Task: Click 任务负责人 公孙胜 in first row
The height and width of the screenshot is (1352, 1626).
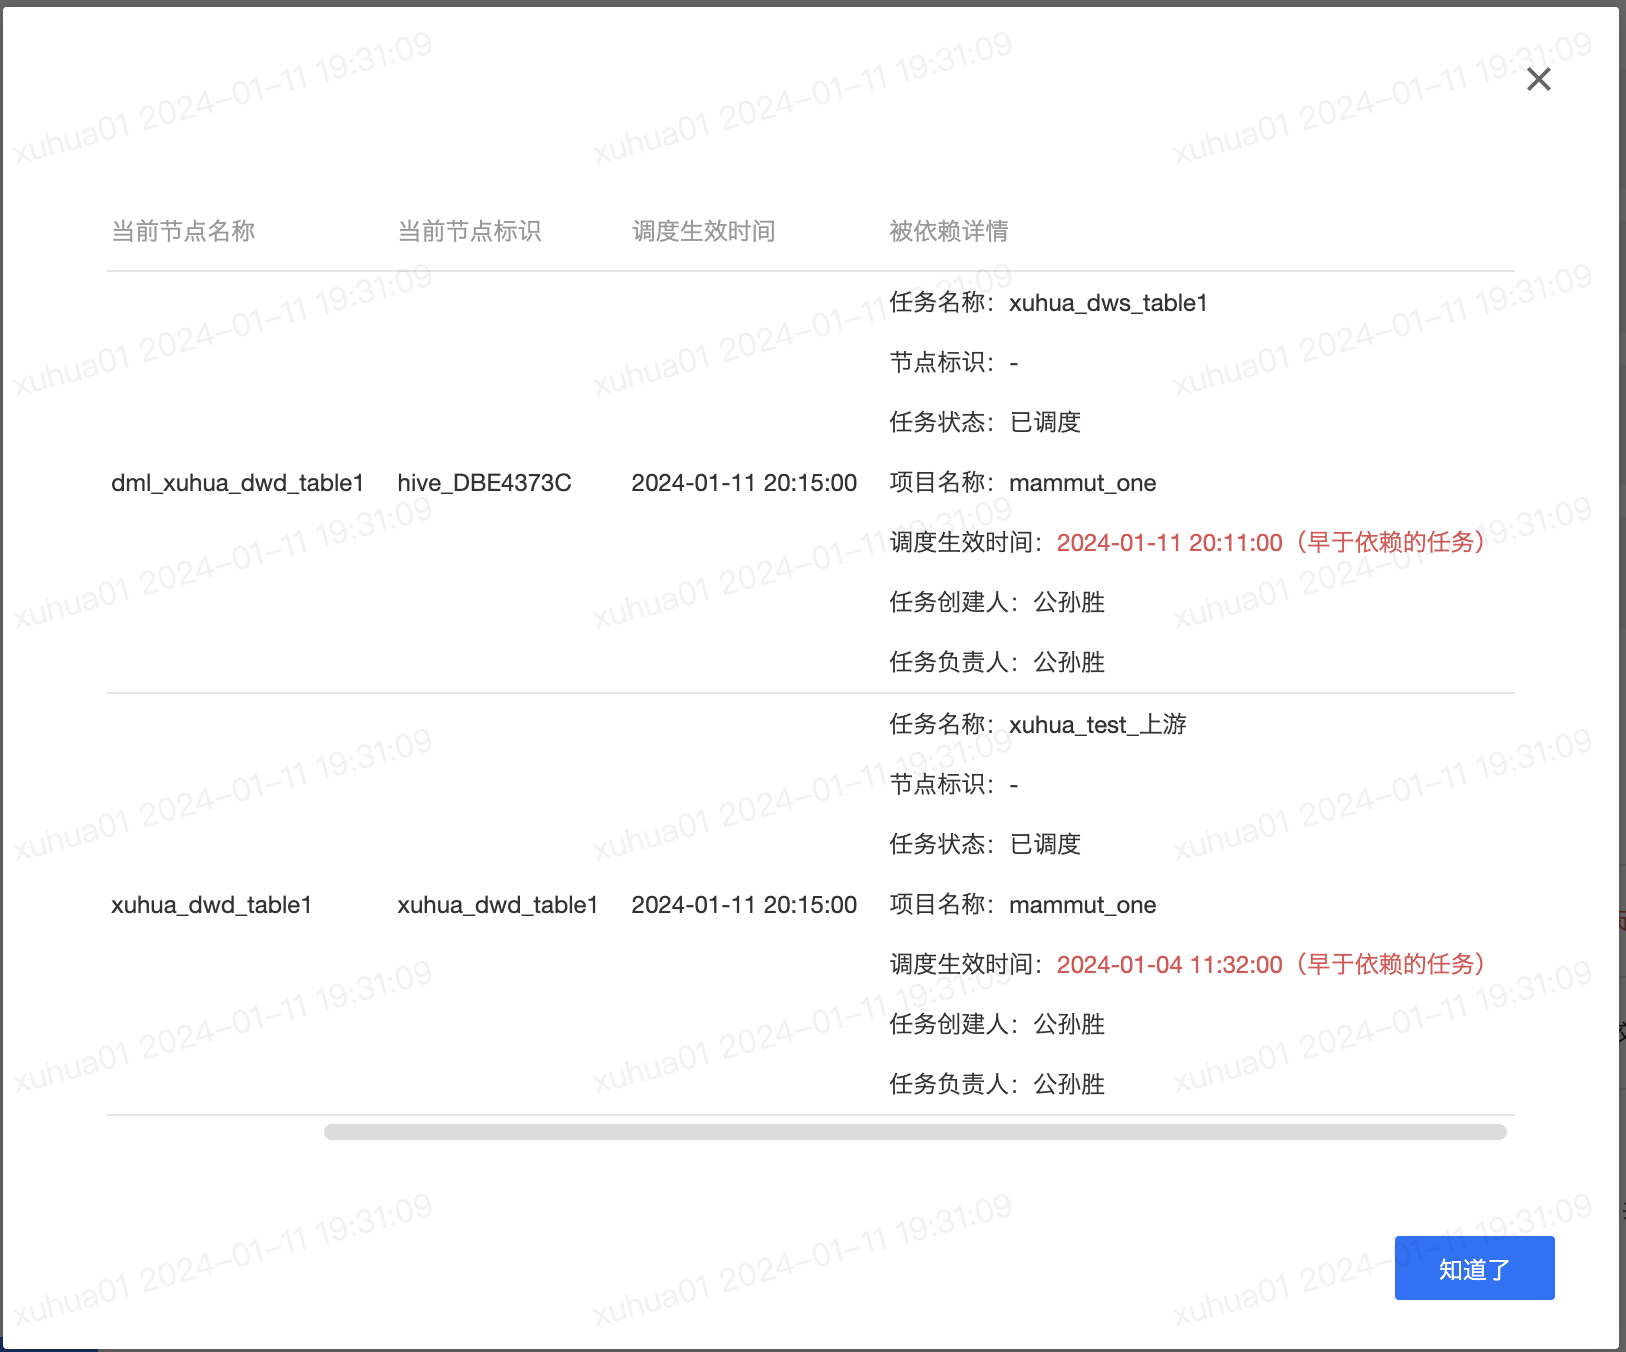Action: point(997,662)
